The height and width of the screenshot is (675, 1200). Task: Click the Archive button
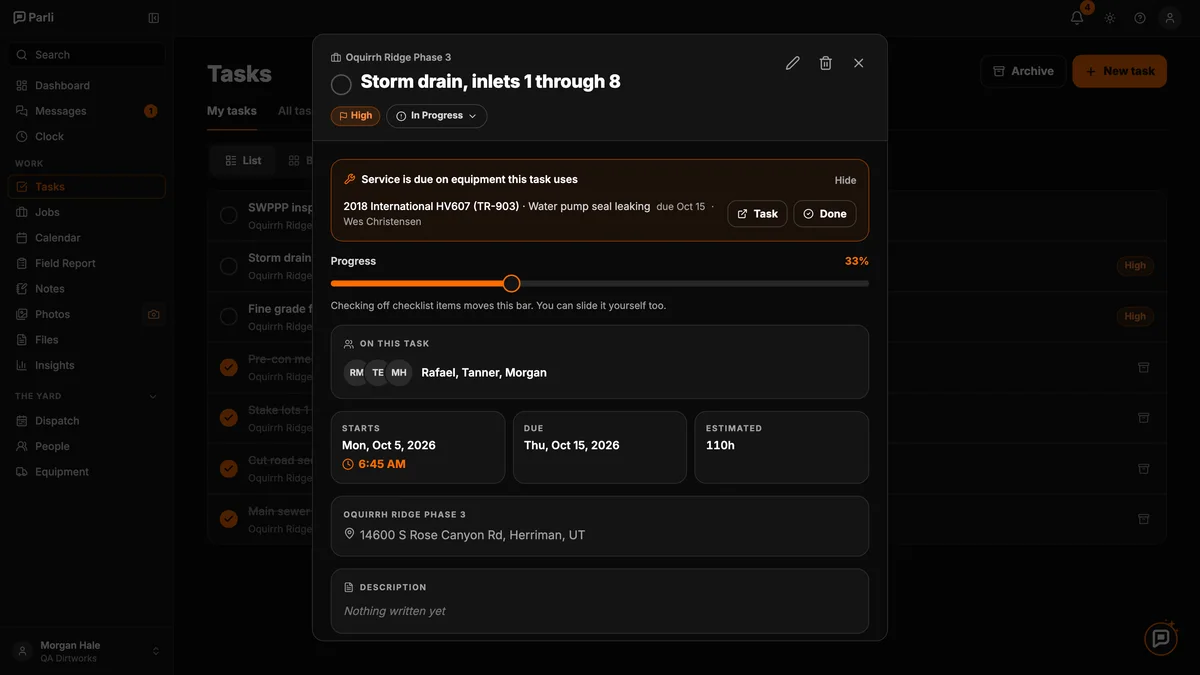tap(1023, 71)
